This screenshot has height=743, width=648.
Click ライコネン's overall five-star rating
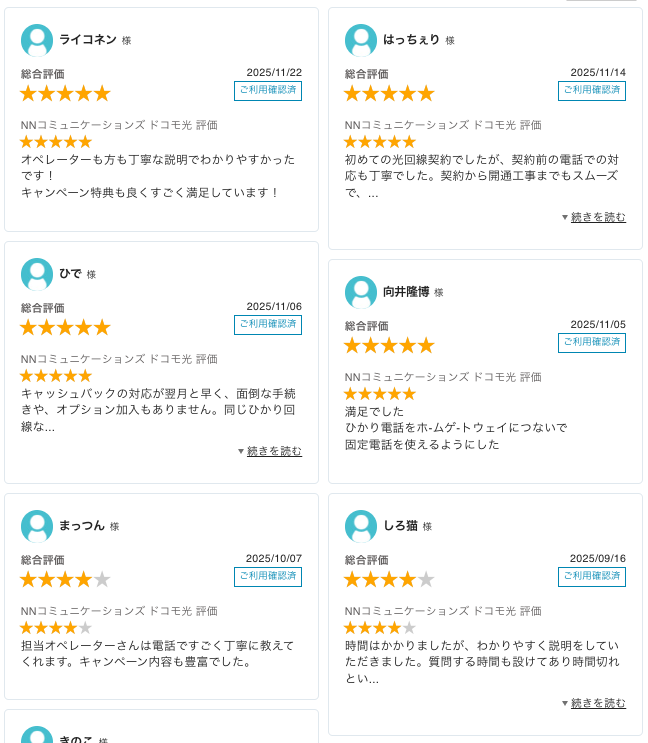pyautogui.click(x=65, y=93)
